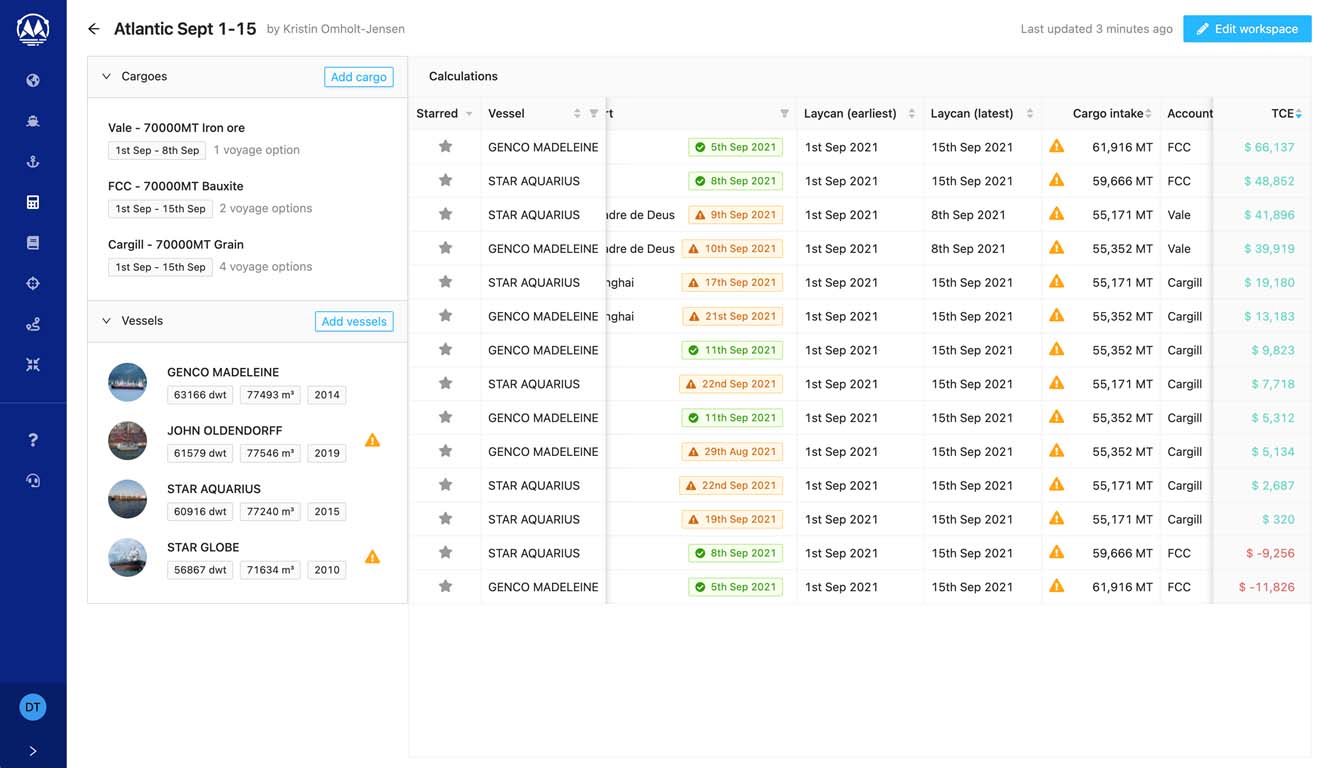Viewport: 1327px width, 768px height.
Task: Star the STAR AQUARIUS $48,852 row
Action: click(446, 181)
